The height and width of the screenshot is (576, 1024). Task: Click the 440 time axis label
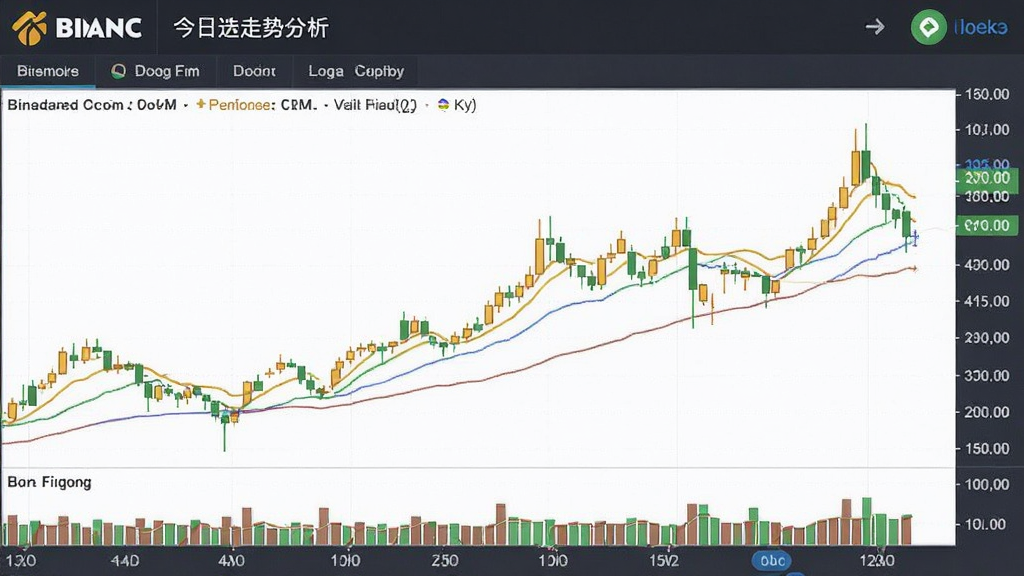pos(125,560)
